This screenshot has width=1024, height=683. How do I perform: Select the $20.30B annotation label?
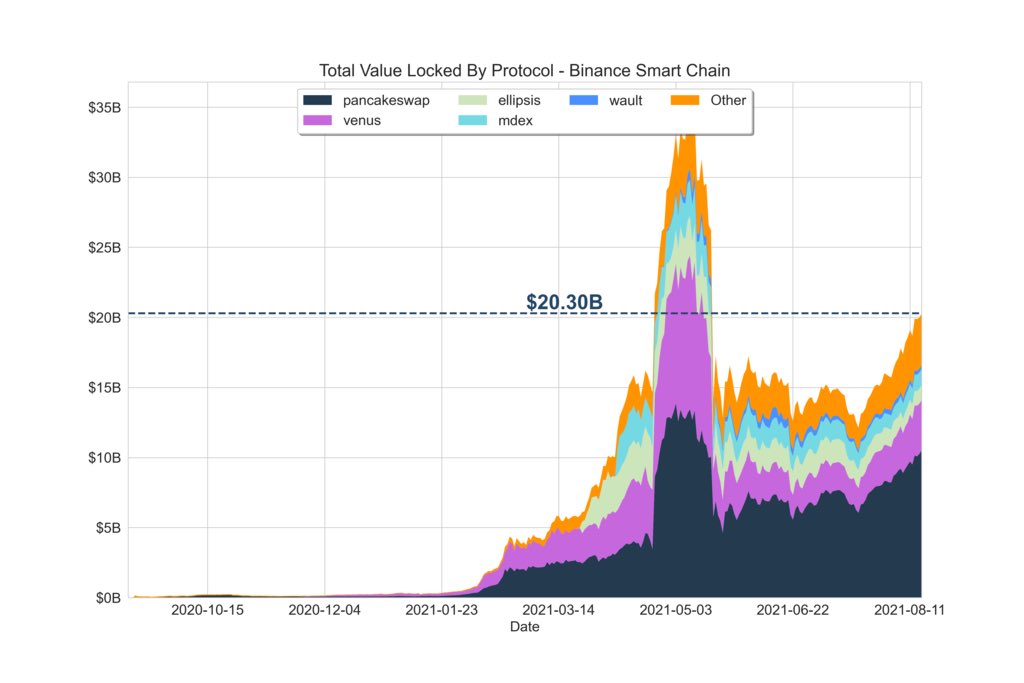564,302
